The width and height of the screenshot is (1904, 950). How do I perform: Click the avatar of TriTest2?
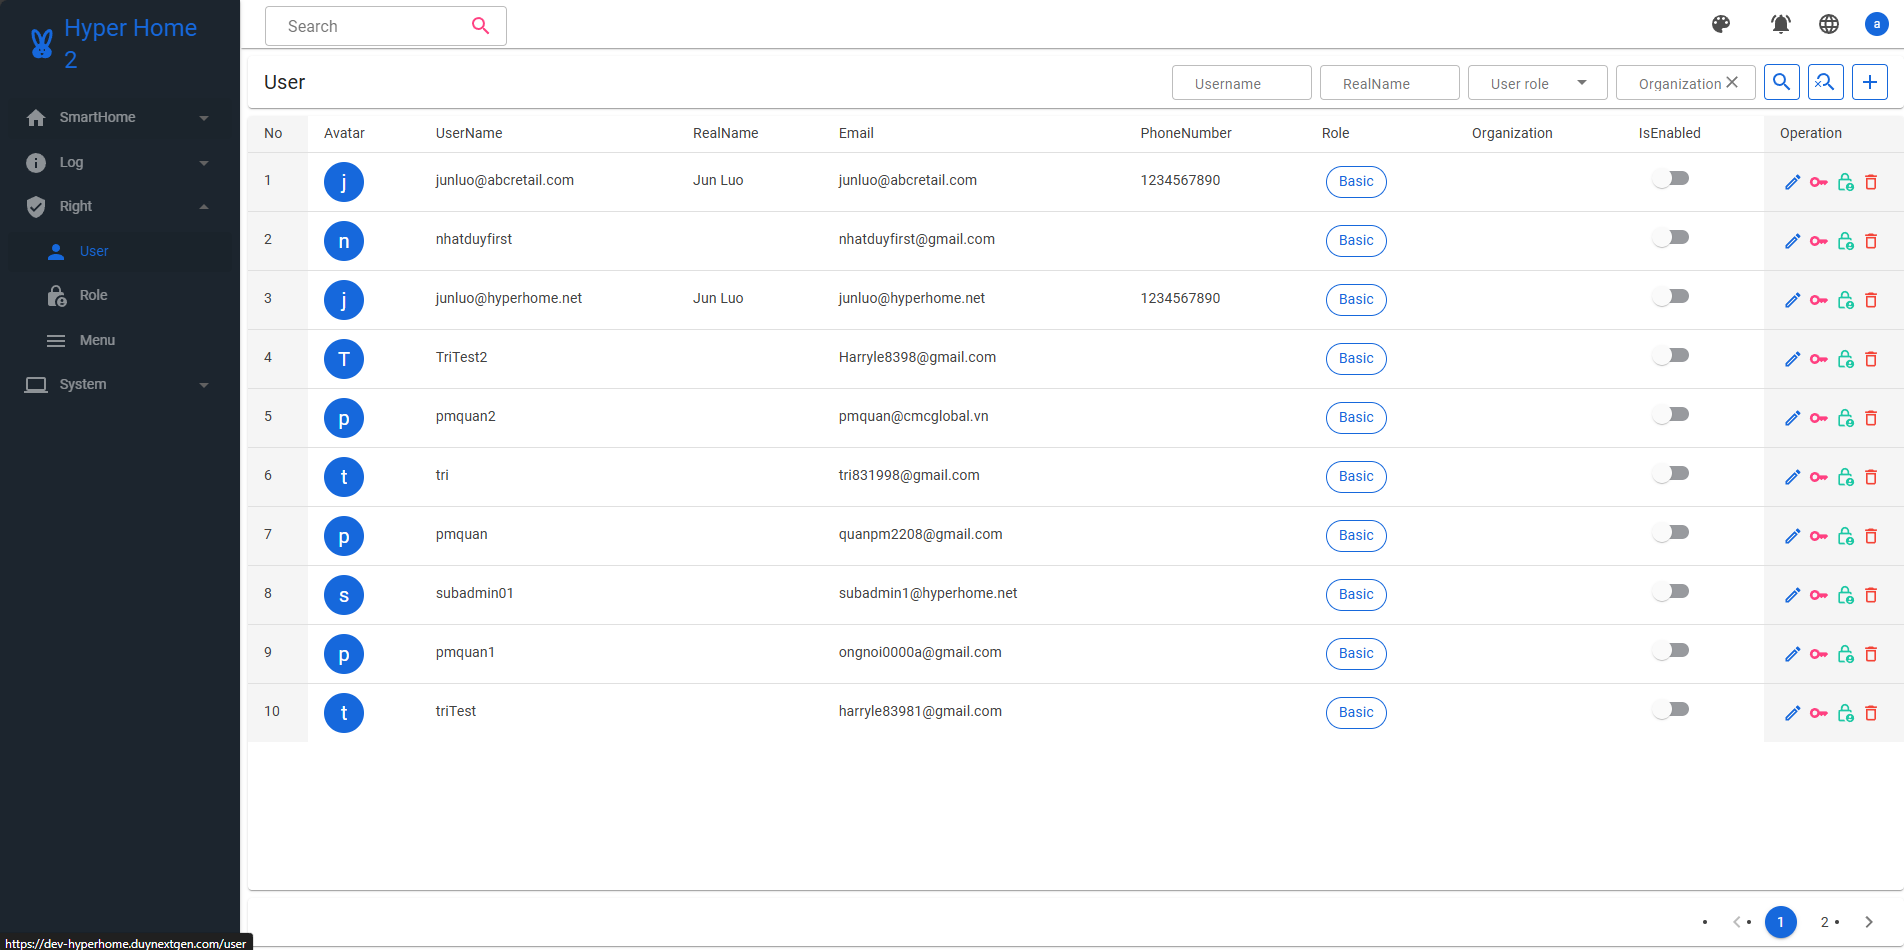(x=344, y=359)
